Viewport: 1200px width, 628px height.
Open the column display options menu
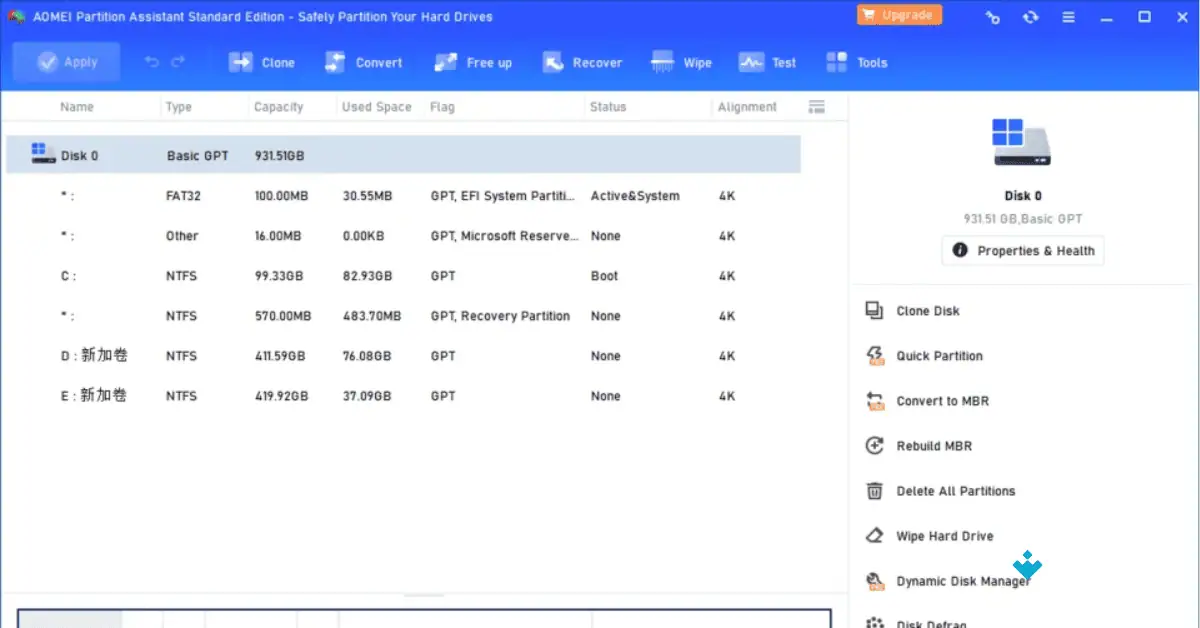click(816, 106)
